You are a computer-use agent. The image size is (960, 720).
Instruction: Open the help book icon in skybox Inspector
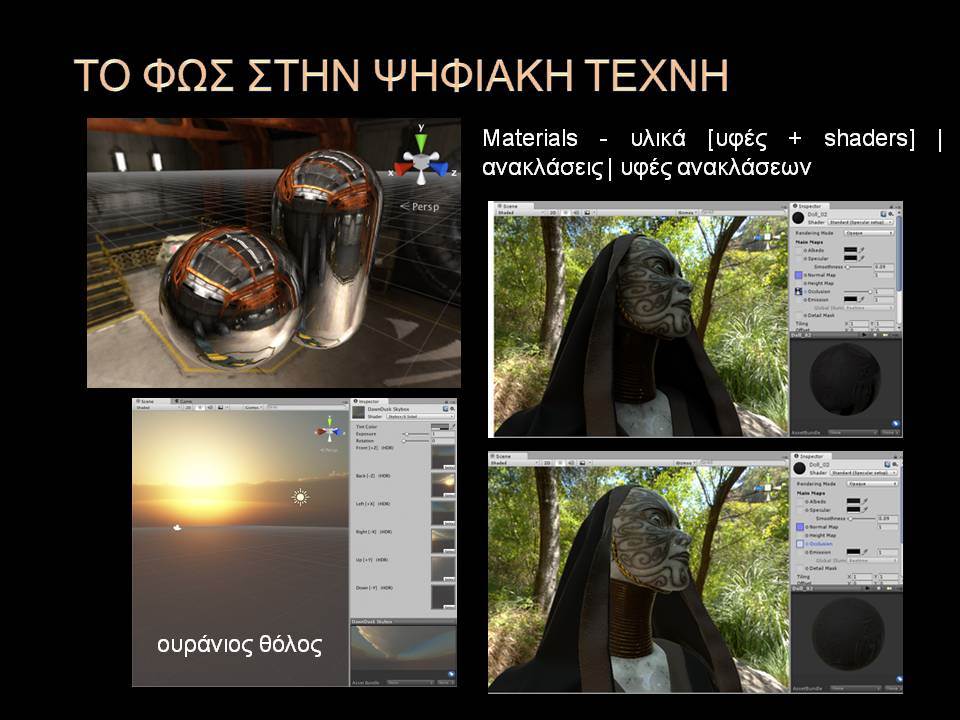coord(445,409)
